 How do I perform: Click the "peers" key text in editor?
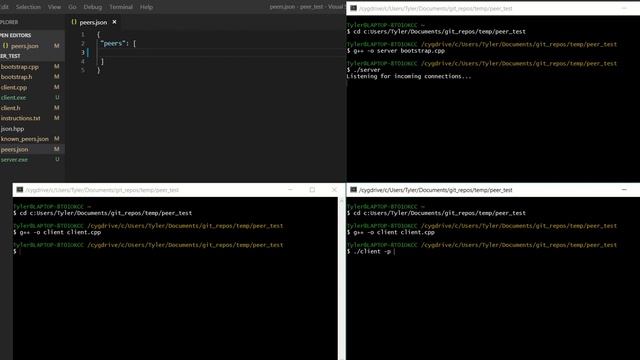(114, 43)
